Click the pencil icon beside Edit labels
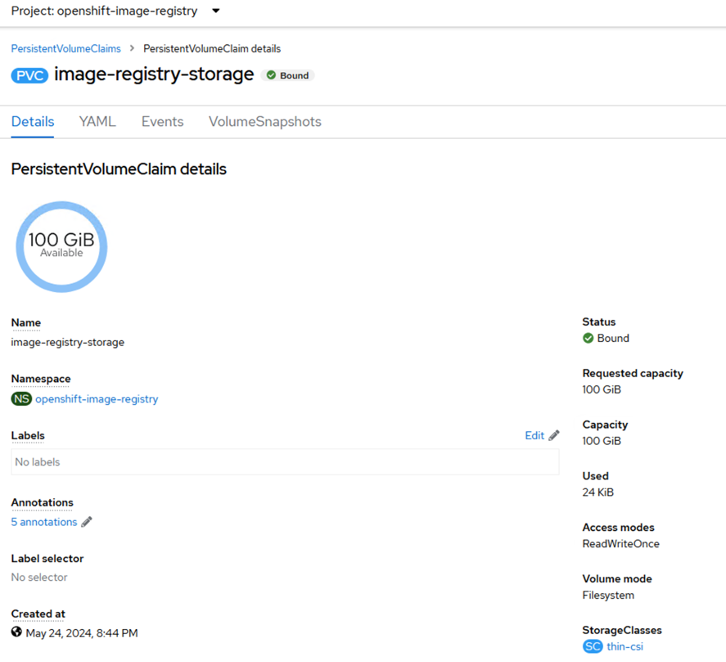726x662 pixels. (554, 436)
